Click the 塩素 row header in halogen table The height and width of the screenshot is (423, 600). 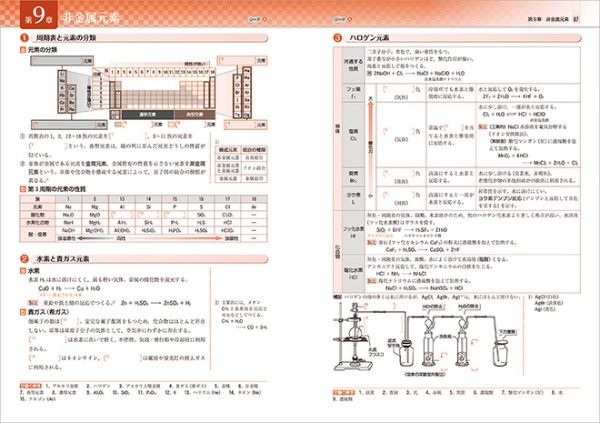pyautogui.click(x=353, y=135)
